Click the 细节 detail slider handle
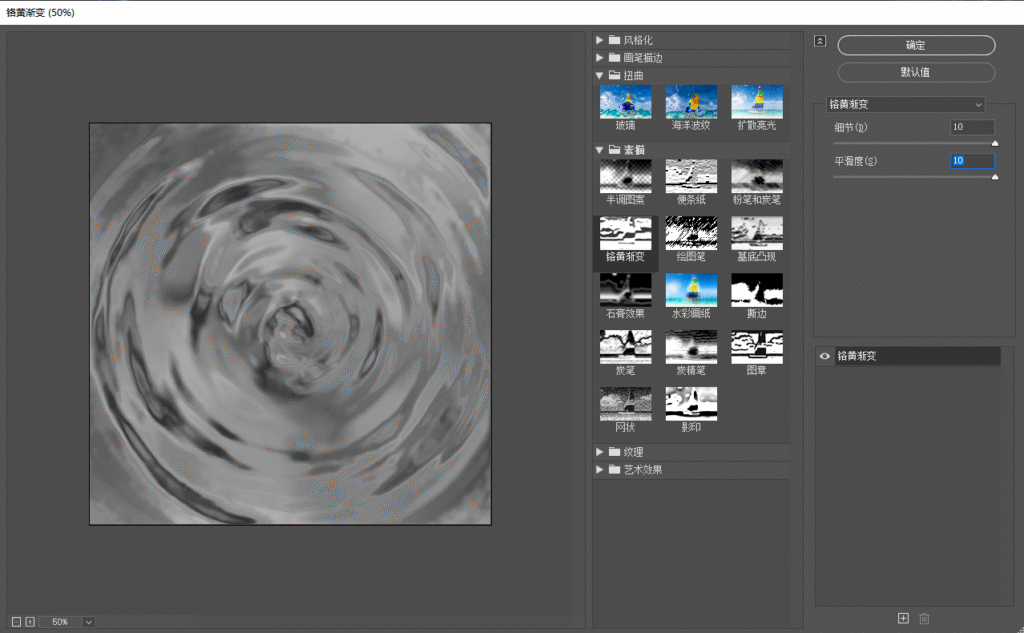 994,144
